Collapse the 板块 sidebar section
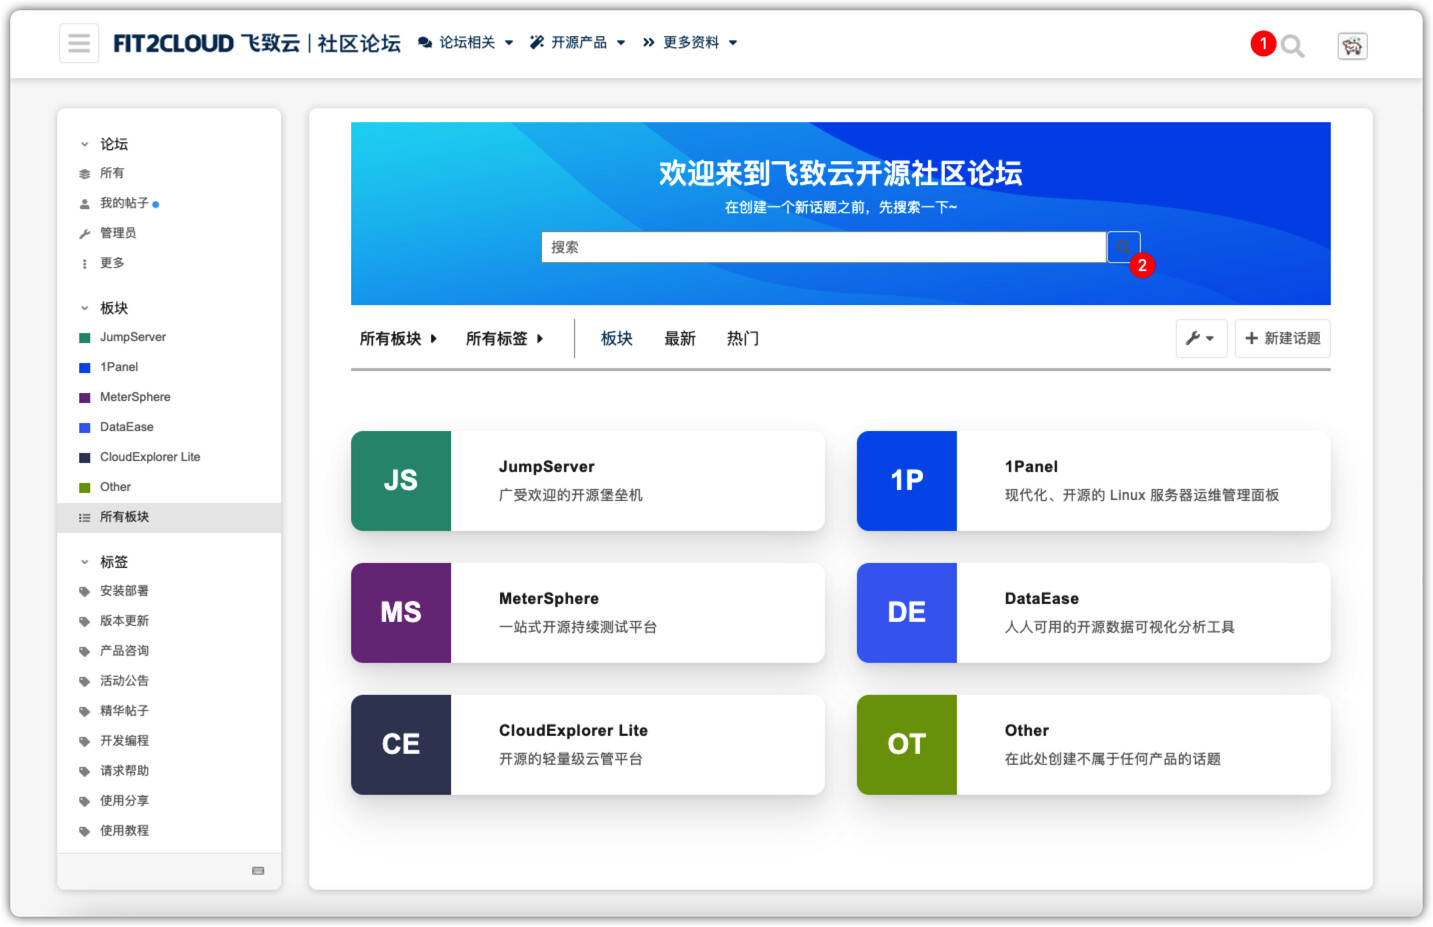 click(85, 307)
